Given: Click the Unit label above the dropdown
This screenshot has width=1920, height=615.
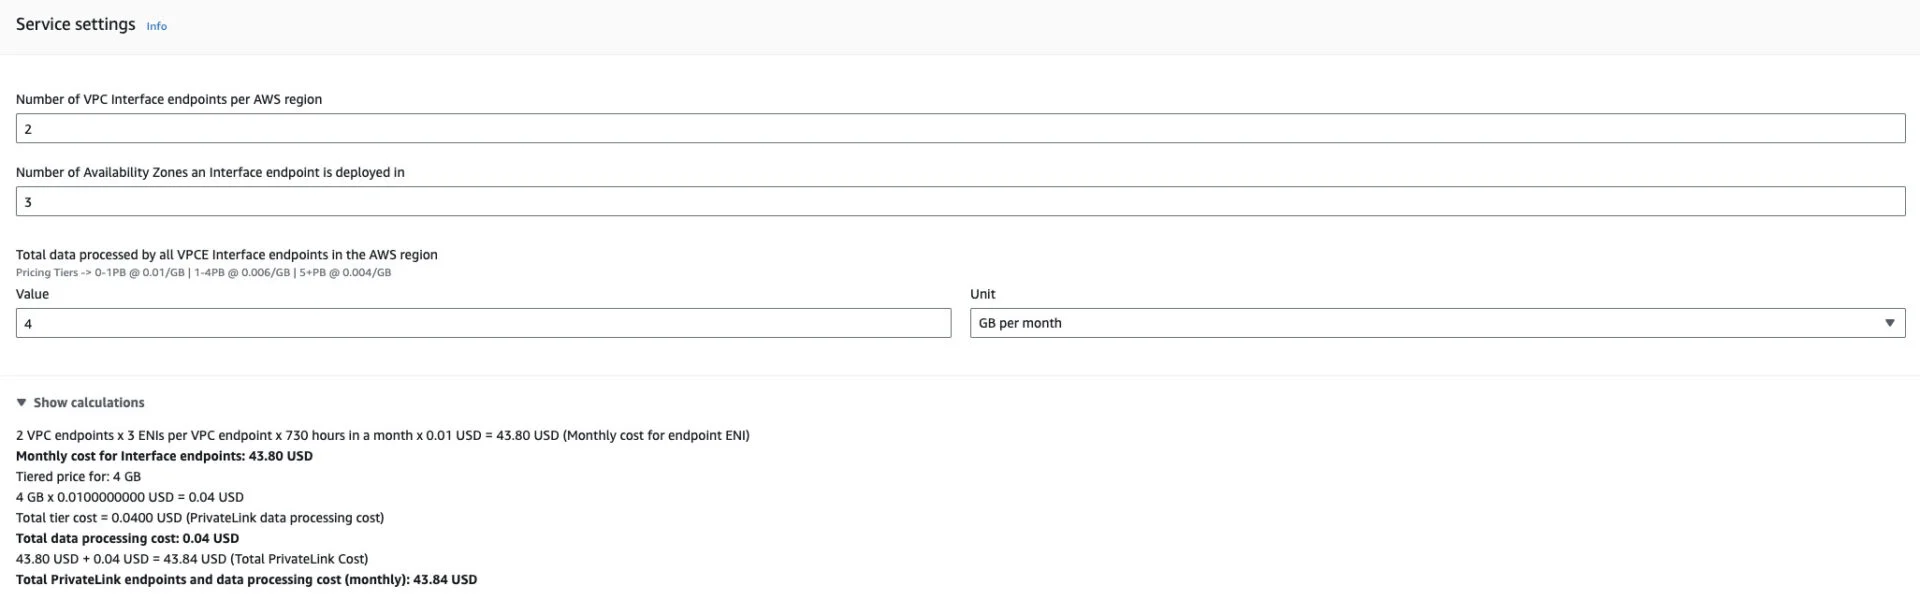Looking at the screenshot, I should (982, 295).
